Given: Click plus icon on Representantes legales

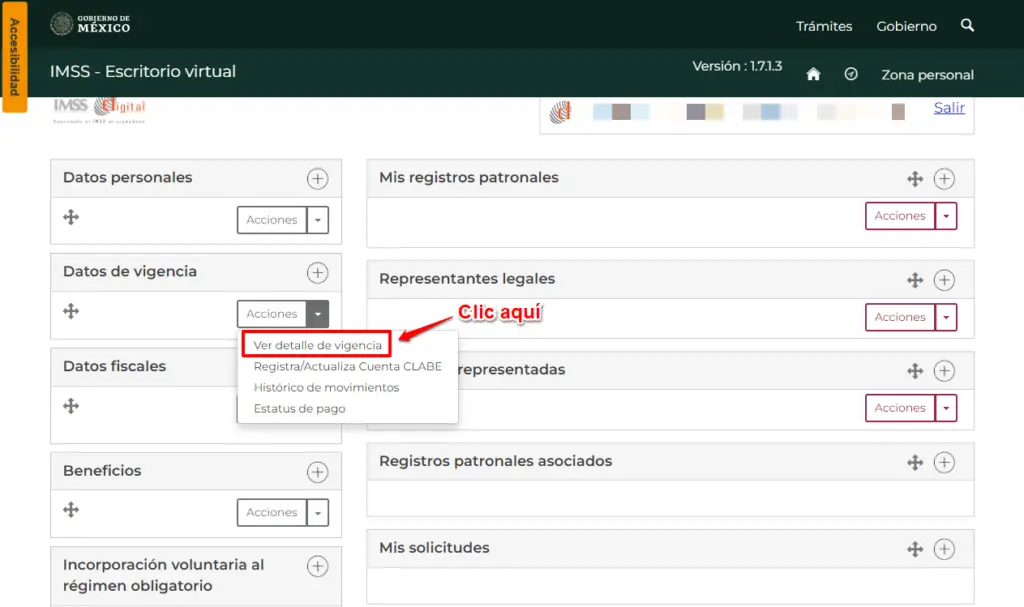Looking at the screenshot, I should point(944,280).
